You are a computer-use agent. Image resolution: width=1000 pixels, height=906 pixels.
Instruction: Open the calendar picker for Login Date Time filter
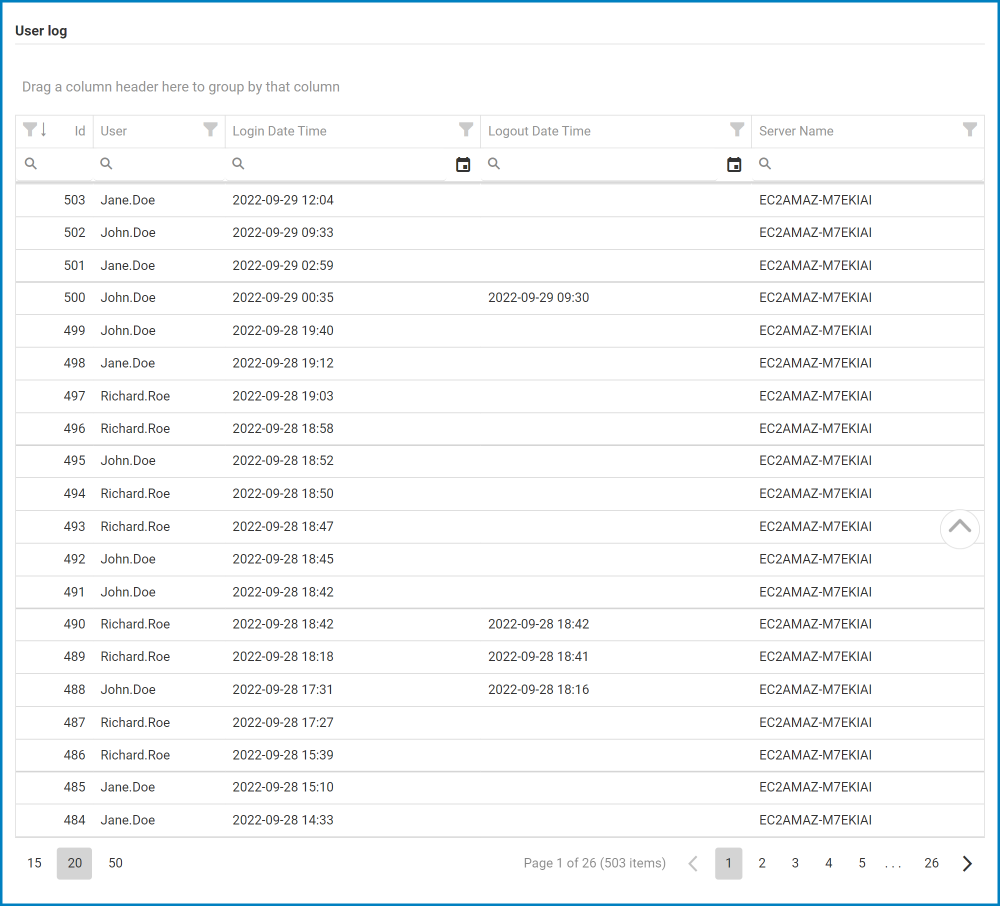463,164
